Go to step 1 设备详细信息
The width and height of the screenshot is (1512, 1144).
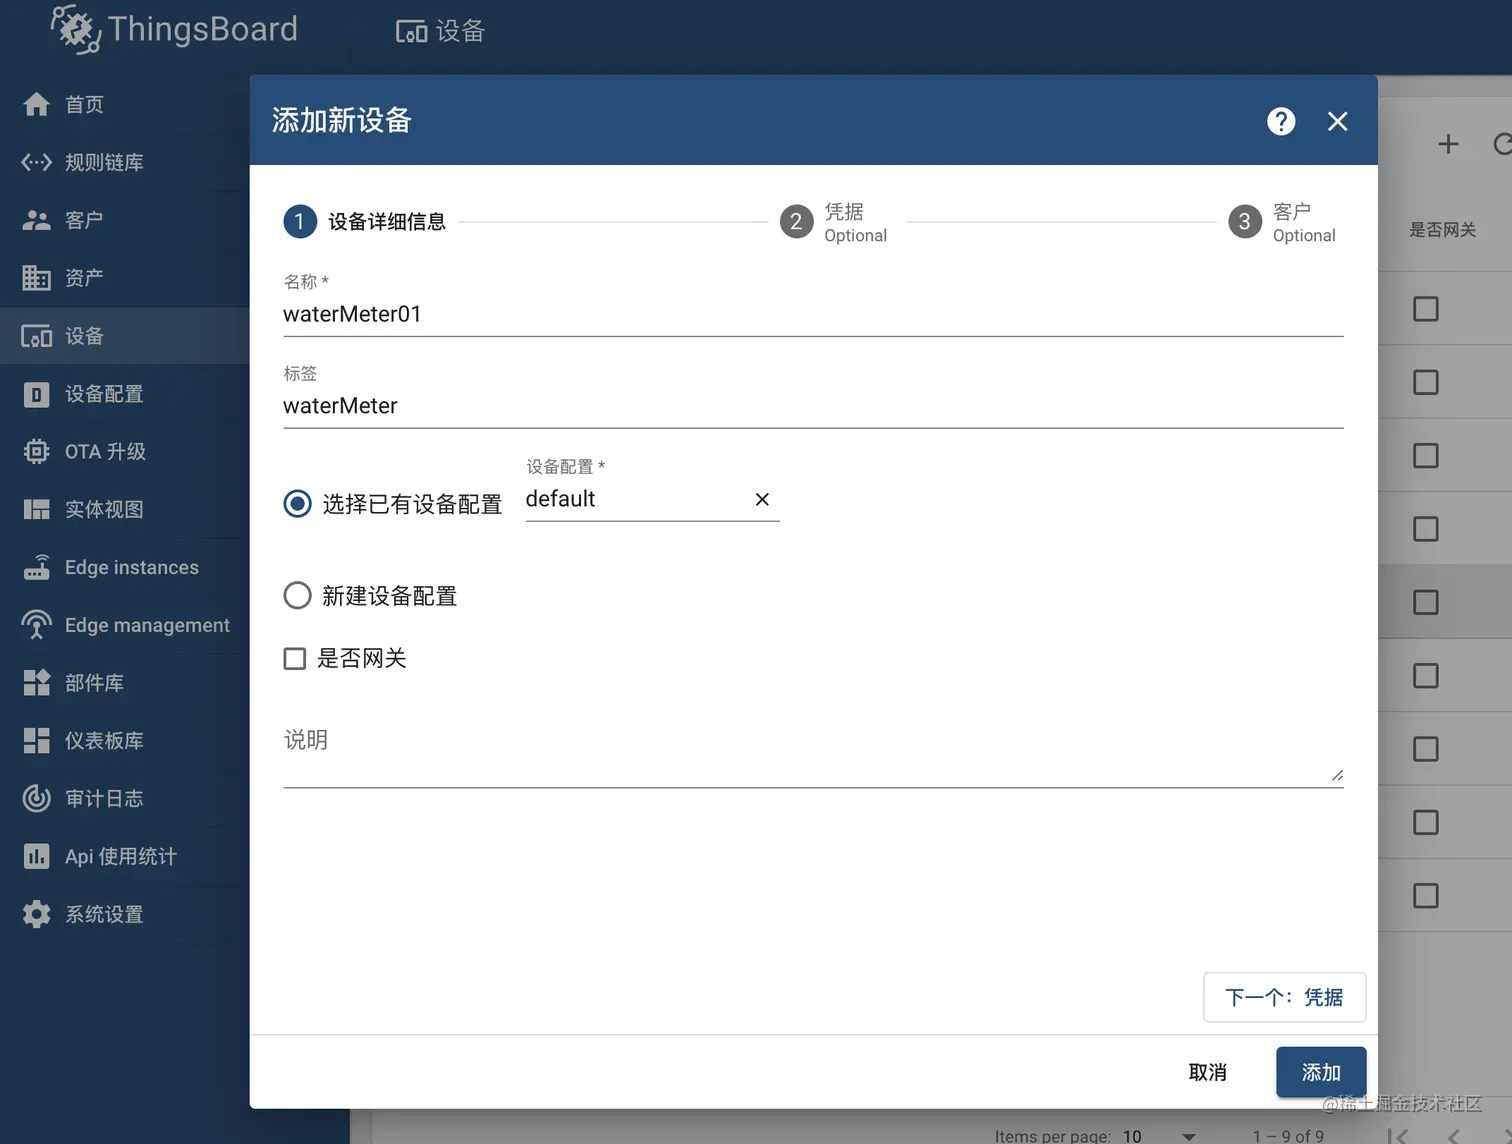pyautogui.click(x=365, y=222)
